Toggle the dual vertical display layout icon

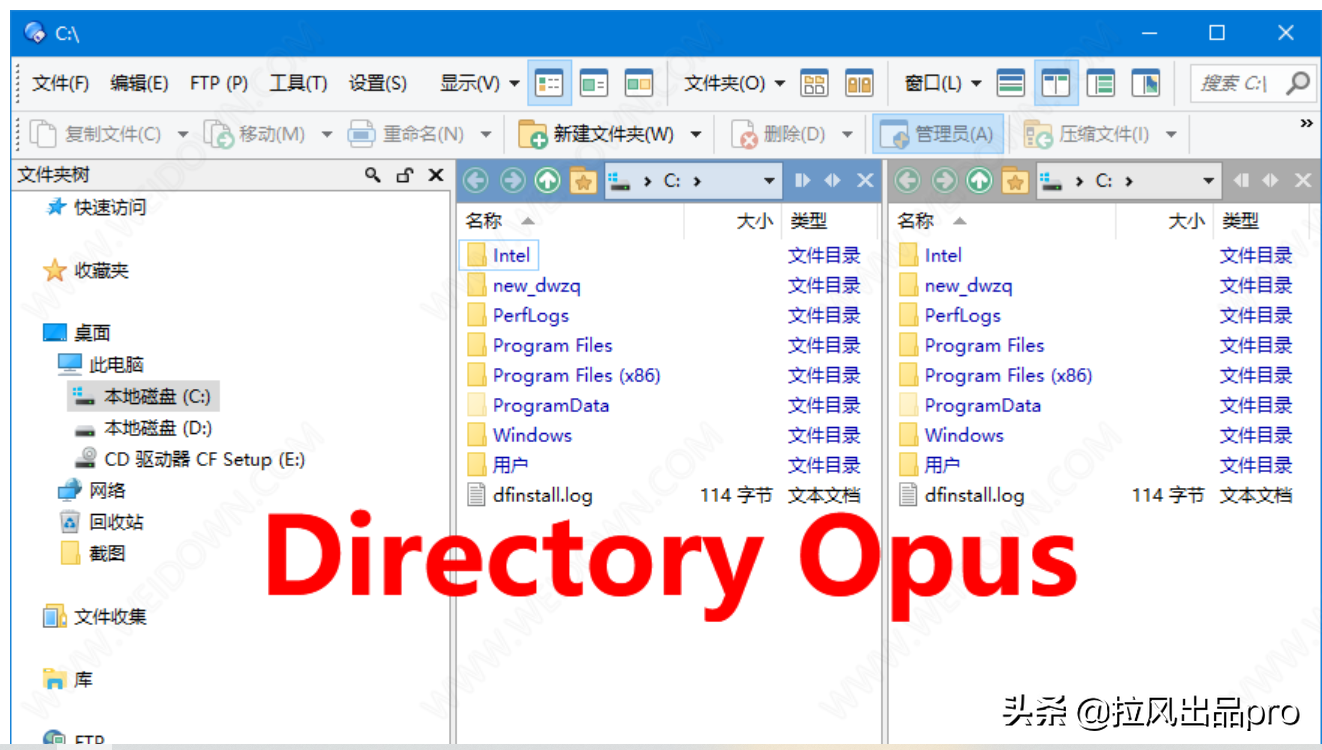tap(1056, 83)
